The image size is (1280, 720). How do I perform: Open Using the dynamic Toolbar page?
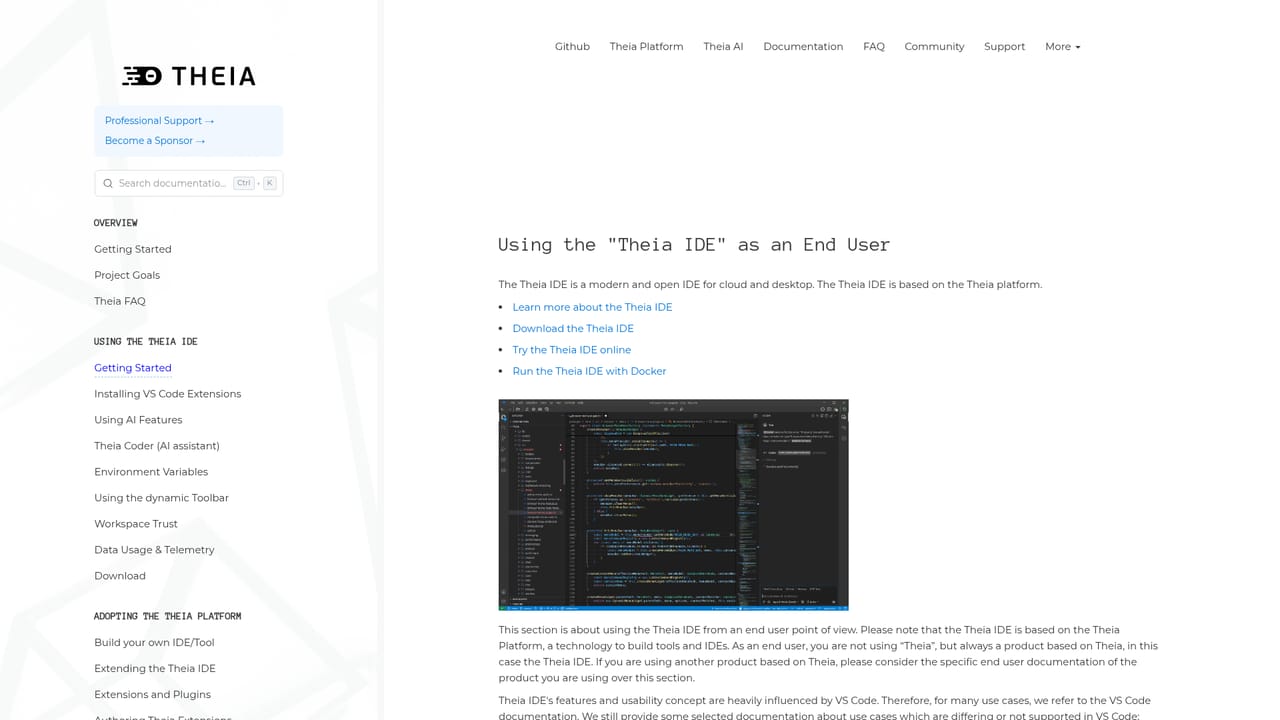click(162, 498)
